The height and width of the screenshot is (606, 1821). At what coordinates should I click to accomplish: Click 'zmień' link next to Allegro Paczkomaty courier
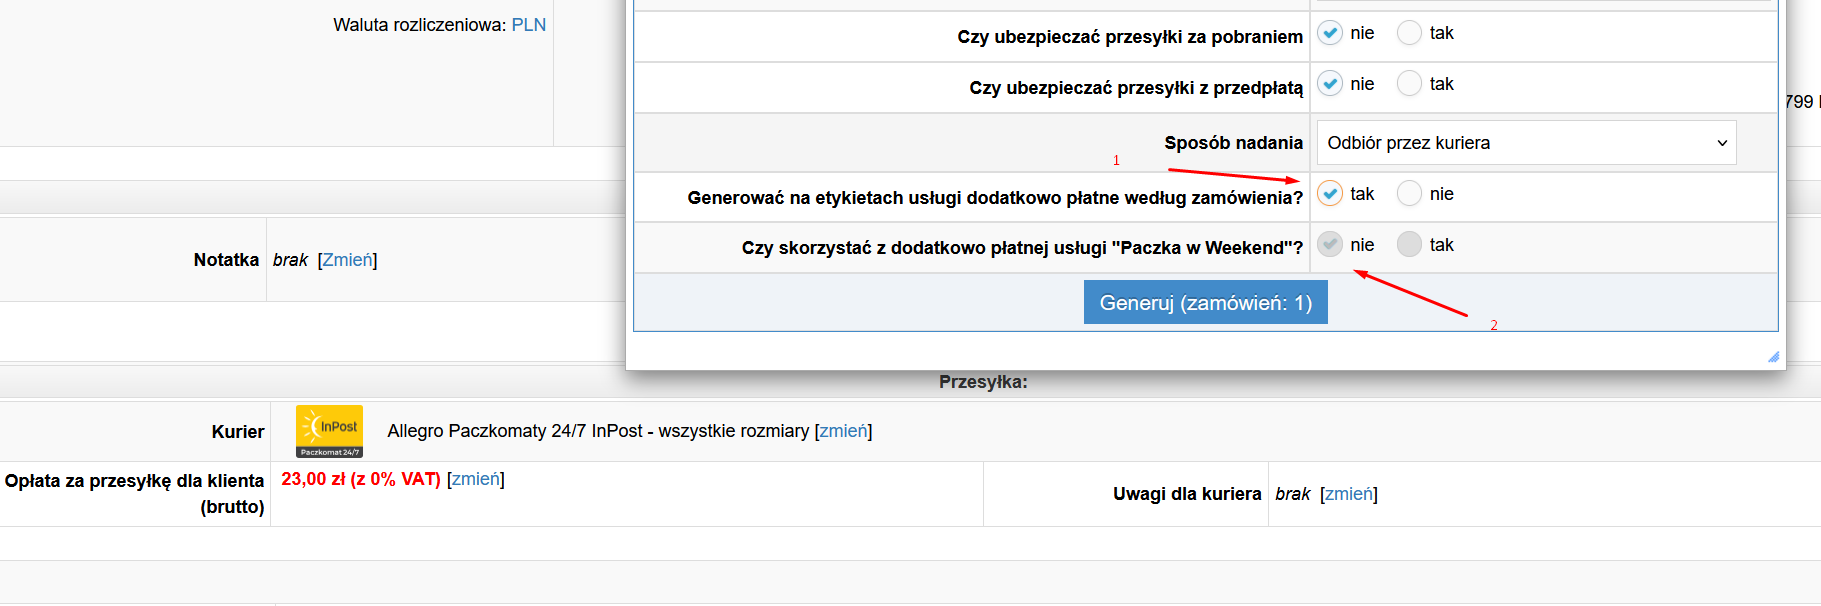pos(843,431)
